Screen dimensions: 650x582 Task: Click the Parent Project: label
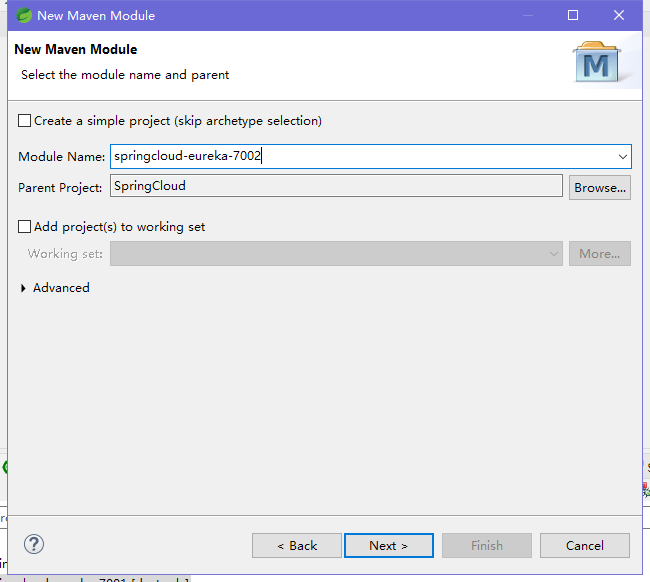(x=60, y=188)
